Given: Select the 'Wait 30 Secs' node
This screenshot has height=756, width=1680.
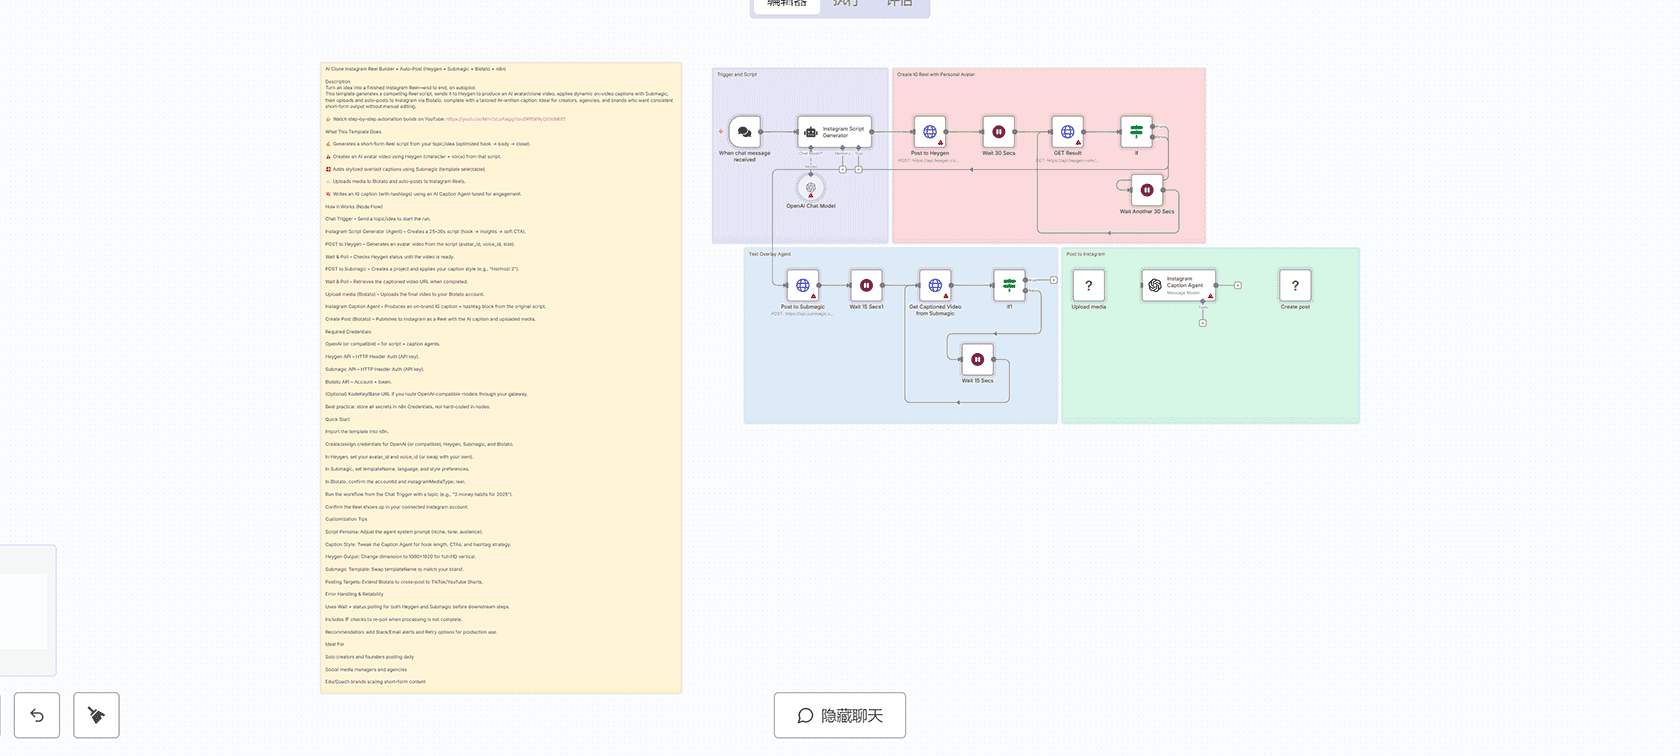Looking at the screenshot, I should (x=998, y=132).
